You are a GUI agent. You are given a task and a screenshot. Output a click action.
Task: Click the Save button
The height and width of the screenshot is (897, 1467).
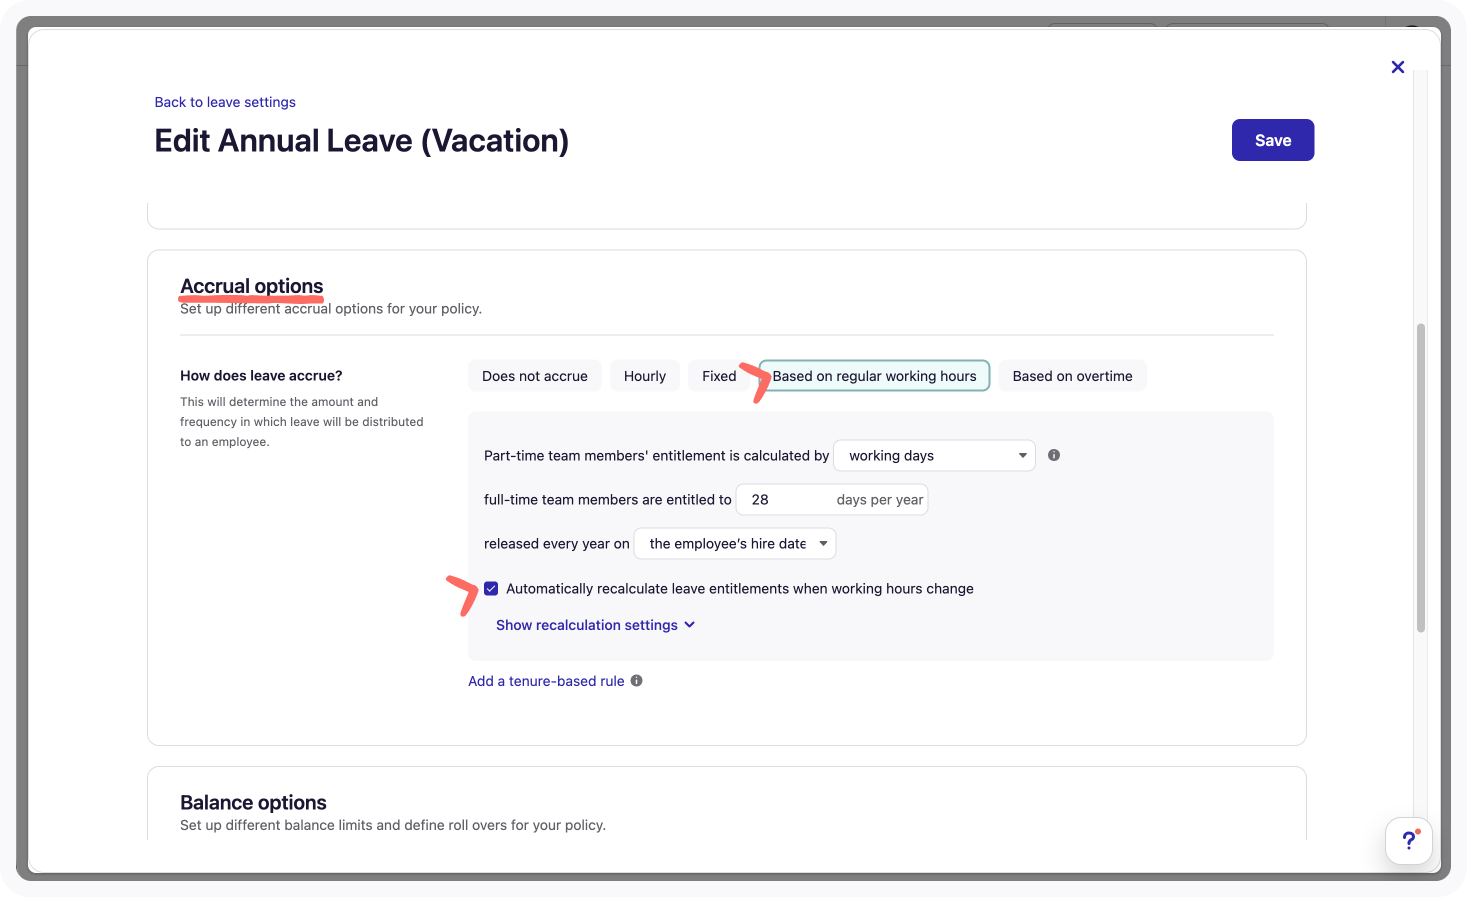pos(1273,140)
